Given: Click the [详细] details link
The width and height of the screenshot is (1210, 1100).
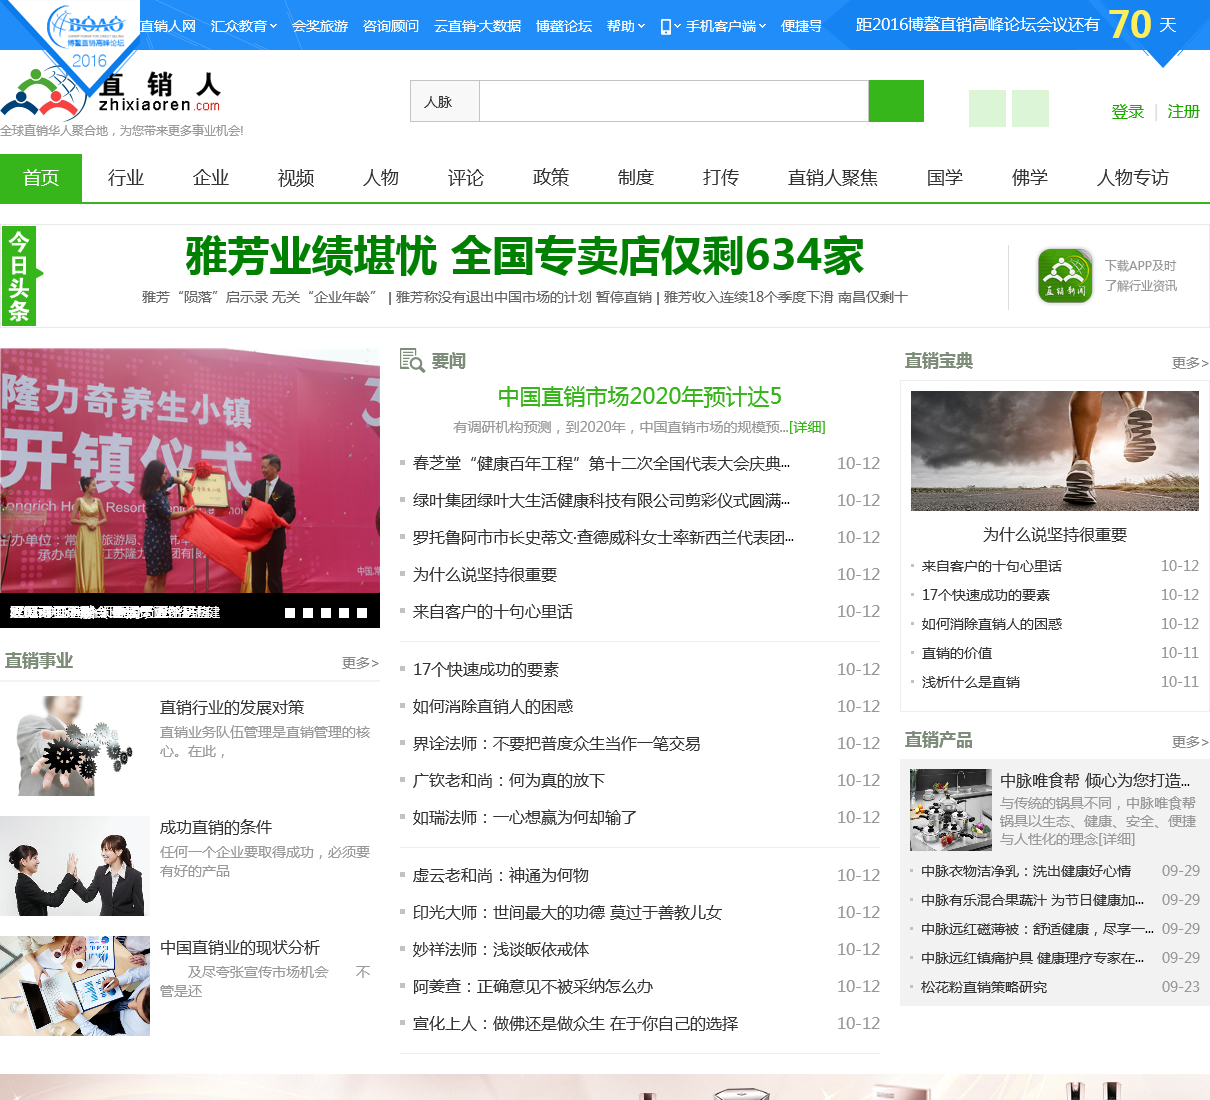Looking at the screenshot, I should pos(807,427).
